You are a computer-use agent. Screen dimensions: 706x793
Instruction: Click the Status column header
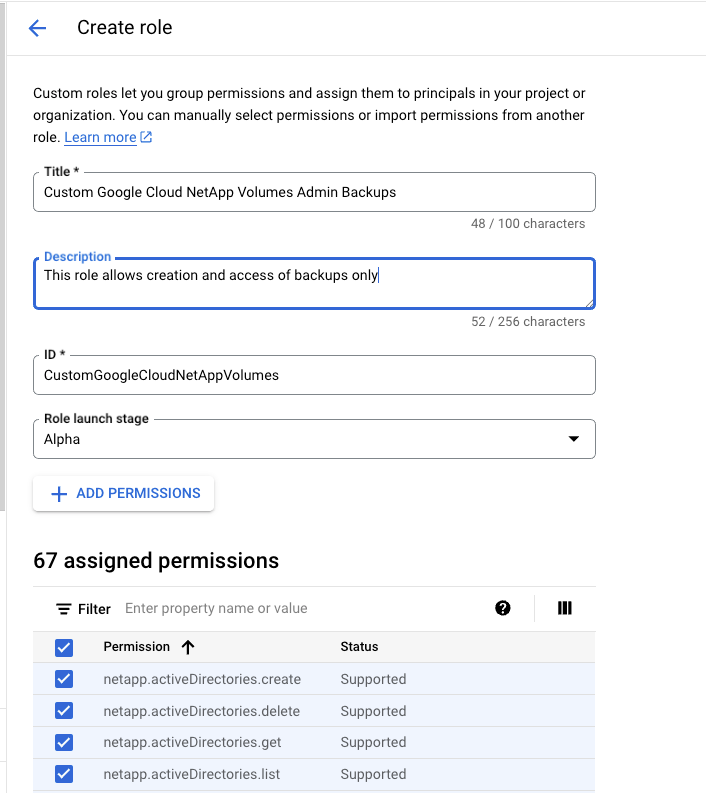tap(359, 647)
